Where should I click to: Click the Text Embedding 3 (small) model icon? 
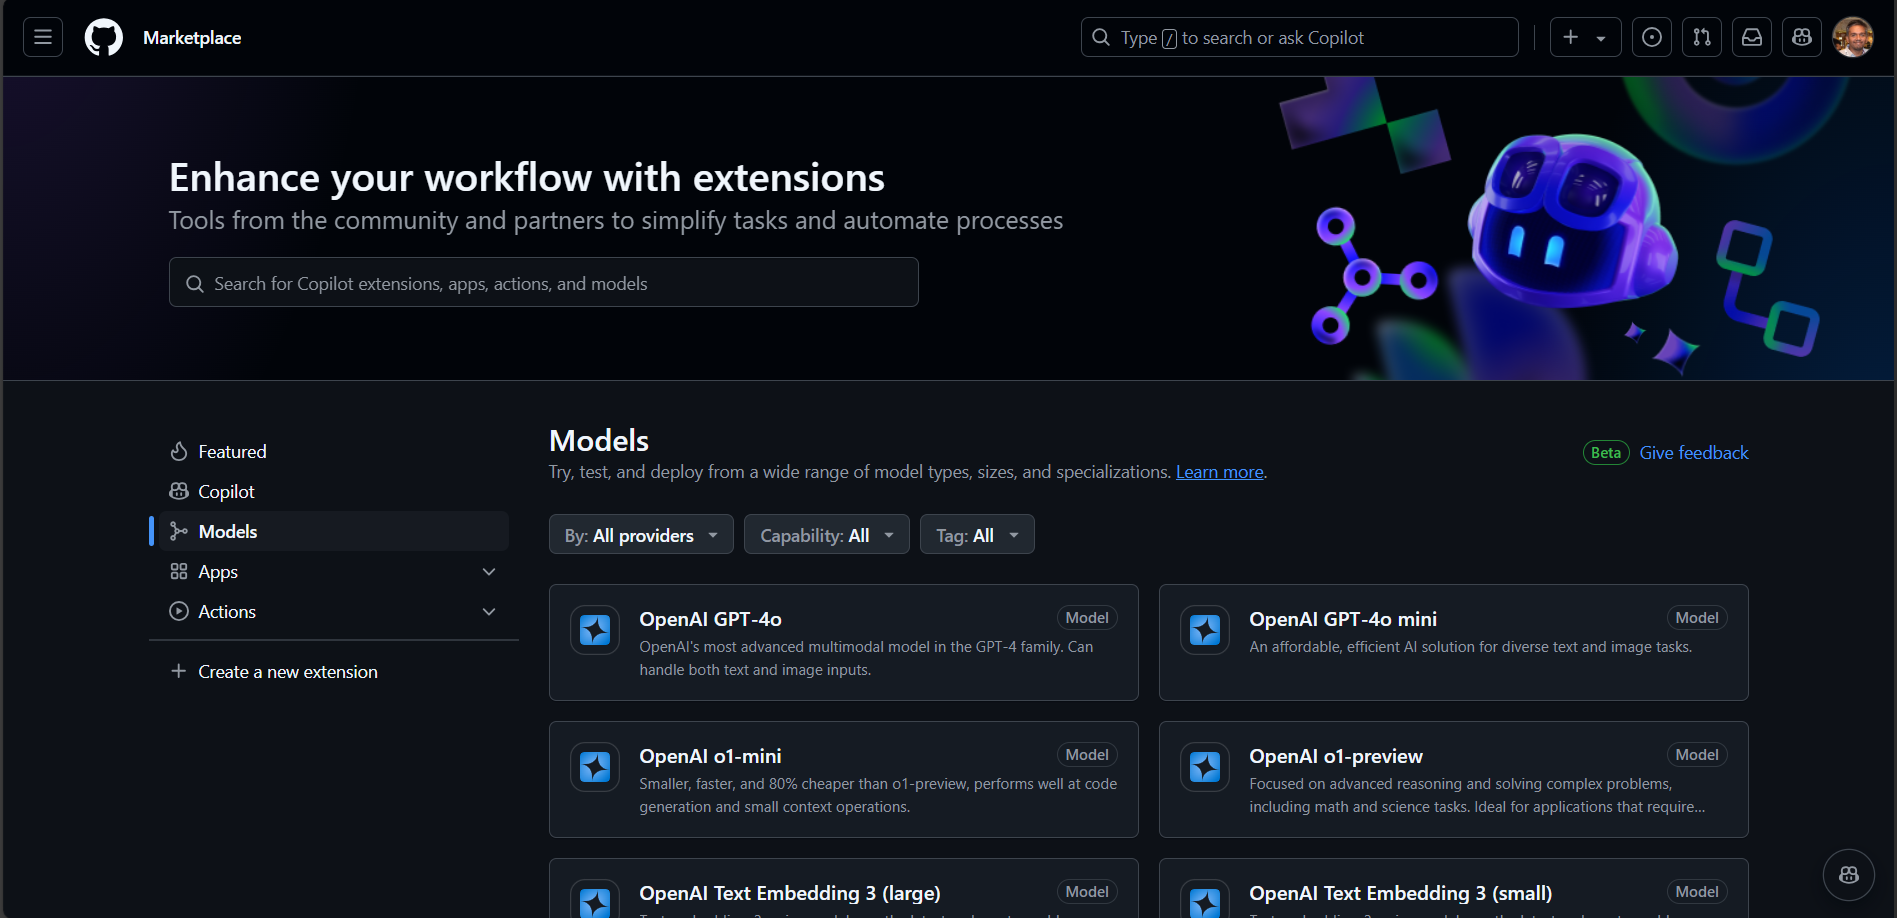pyautogui.click(x=1205, y=899)
